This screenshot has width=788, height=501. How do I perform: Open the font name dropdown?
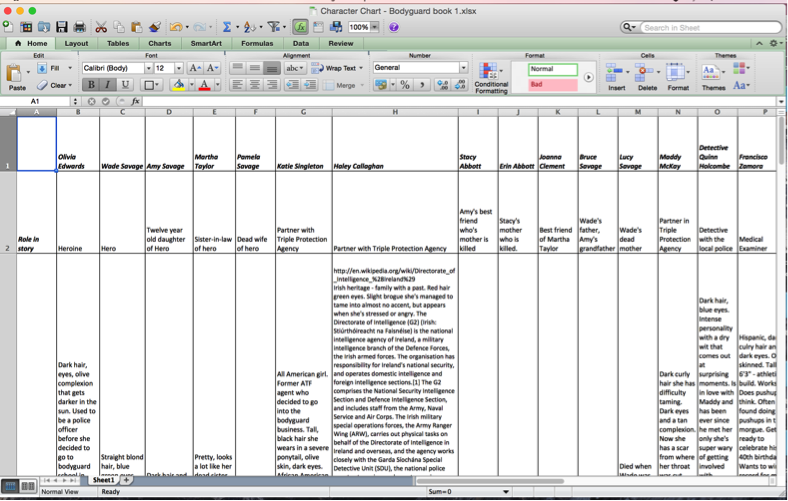[148, 68]
